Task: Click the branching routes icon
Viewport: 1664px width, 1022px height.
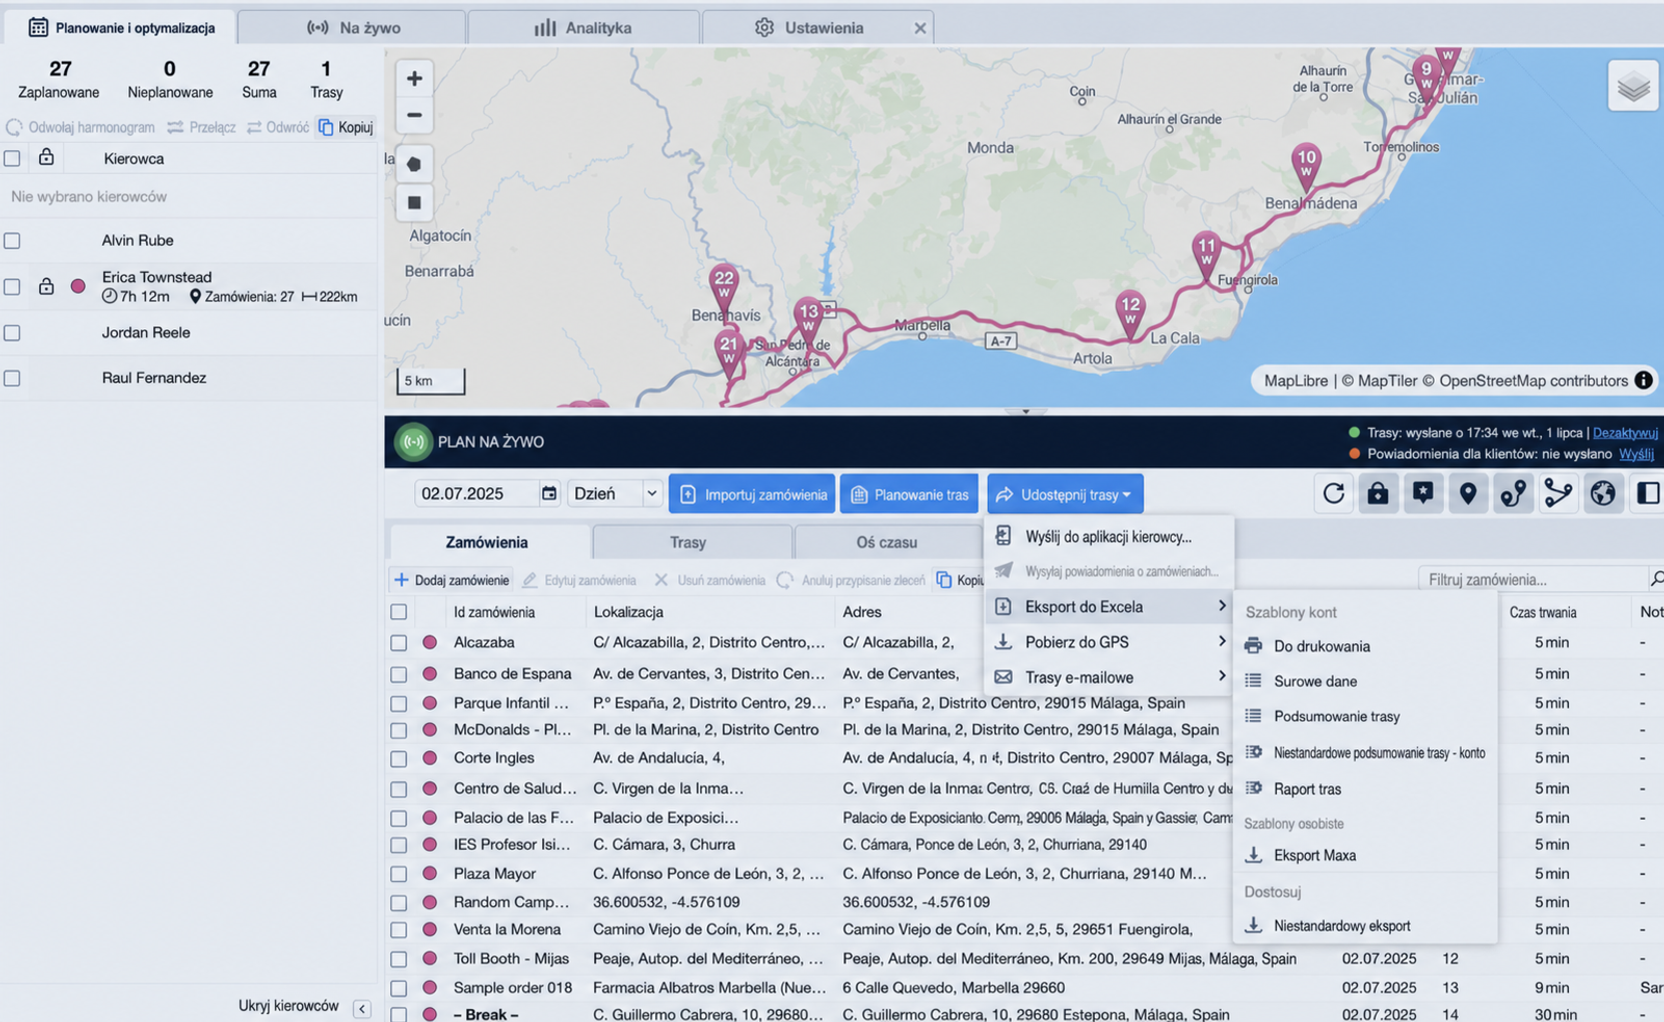Action: click(1558, 494)
